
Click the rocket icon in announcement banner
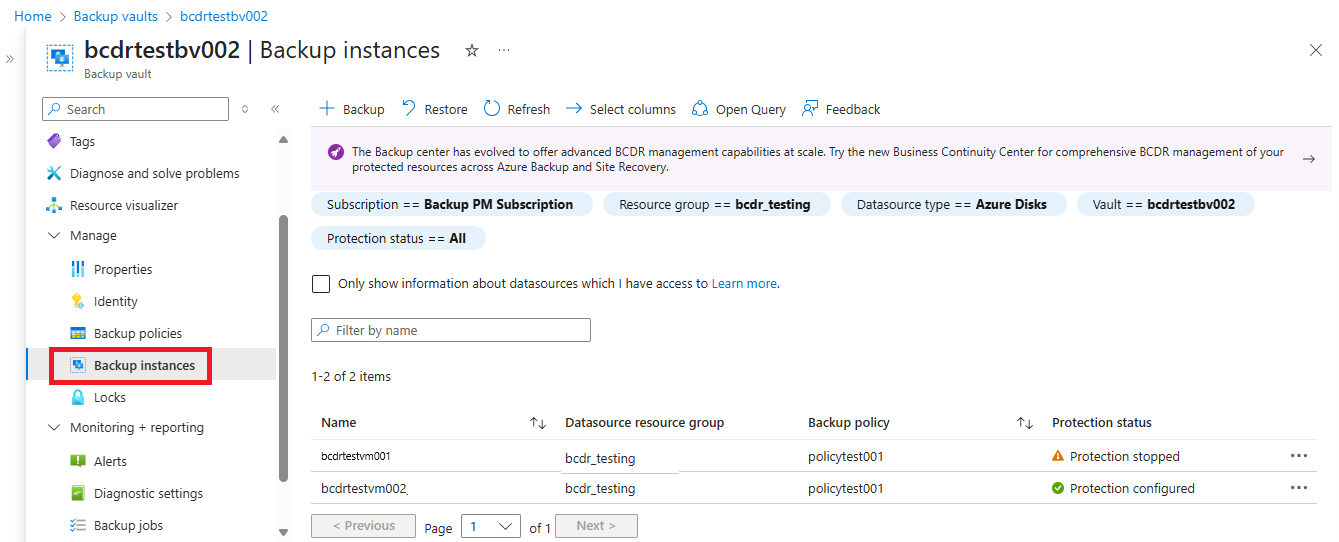click(x=336, y=152)
